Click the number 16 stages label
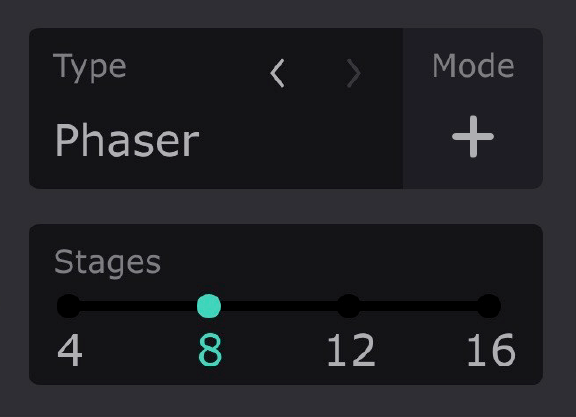This screenshot has width=576, height=417. click(491, 350)
